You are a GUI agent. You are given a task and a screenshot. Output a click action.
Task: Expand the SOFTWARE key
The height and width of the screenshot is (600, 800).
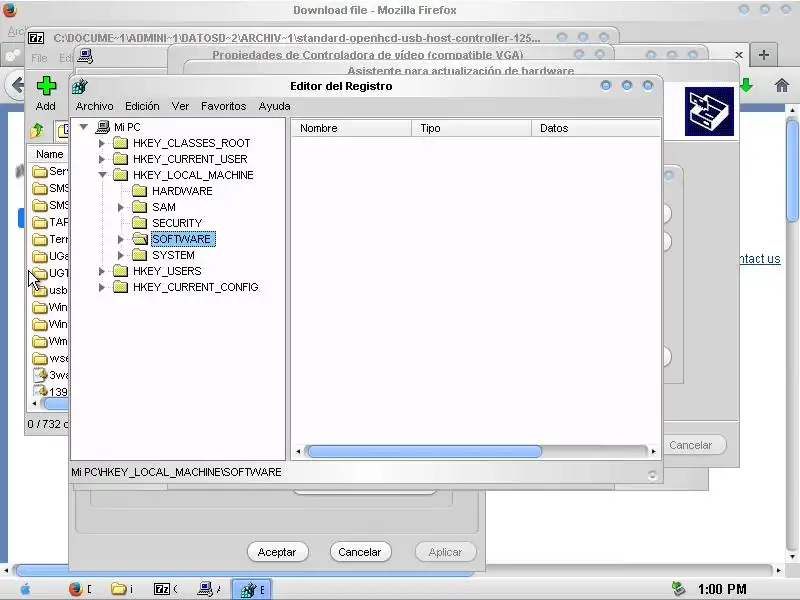click(120, 239)
